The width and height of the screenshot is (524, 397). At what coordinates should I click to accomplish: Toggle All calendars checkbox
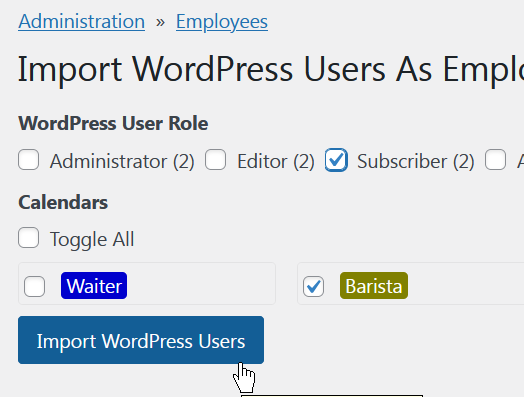point(28,238)
